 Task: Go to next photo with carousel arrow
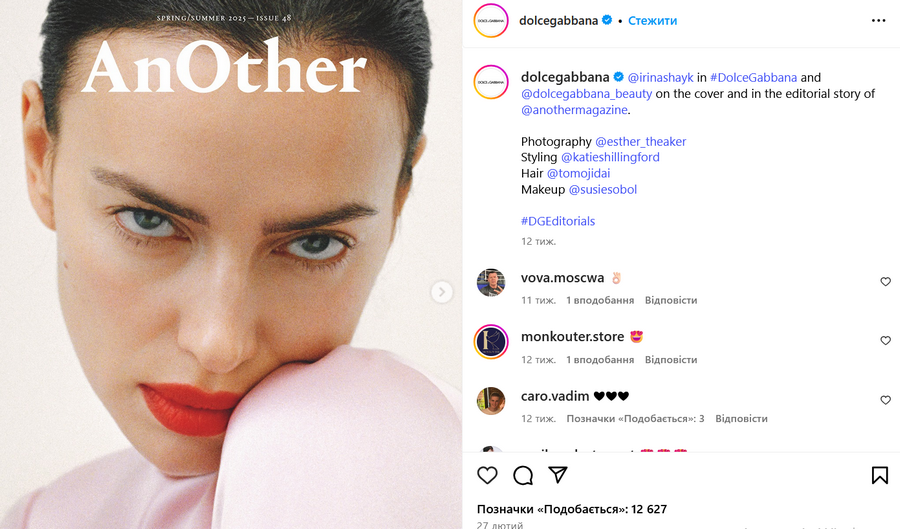(441, 292)
